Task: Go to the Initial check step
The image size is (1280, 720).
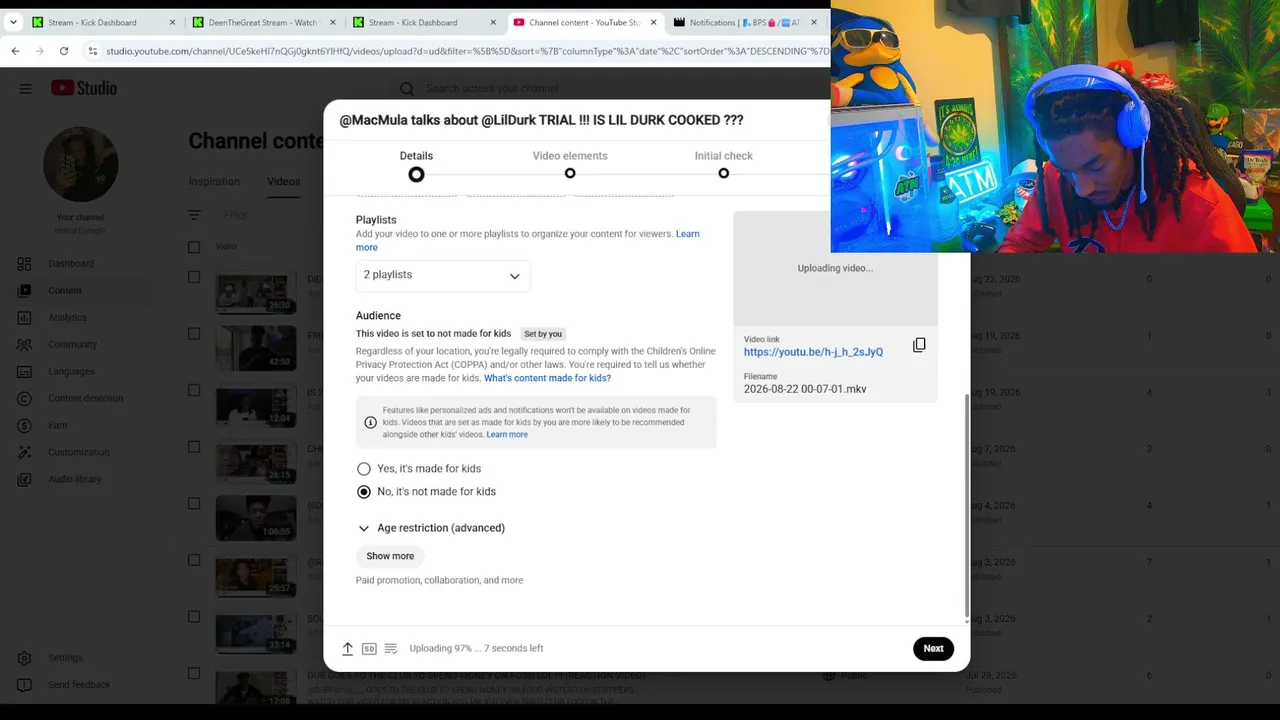Action: point(724,164)
